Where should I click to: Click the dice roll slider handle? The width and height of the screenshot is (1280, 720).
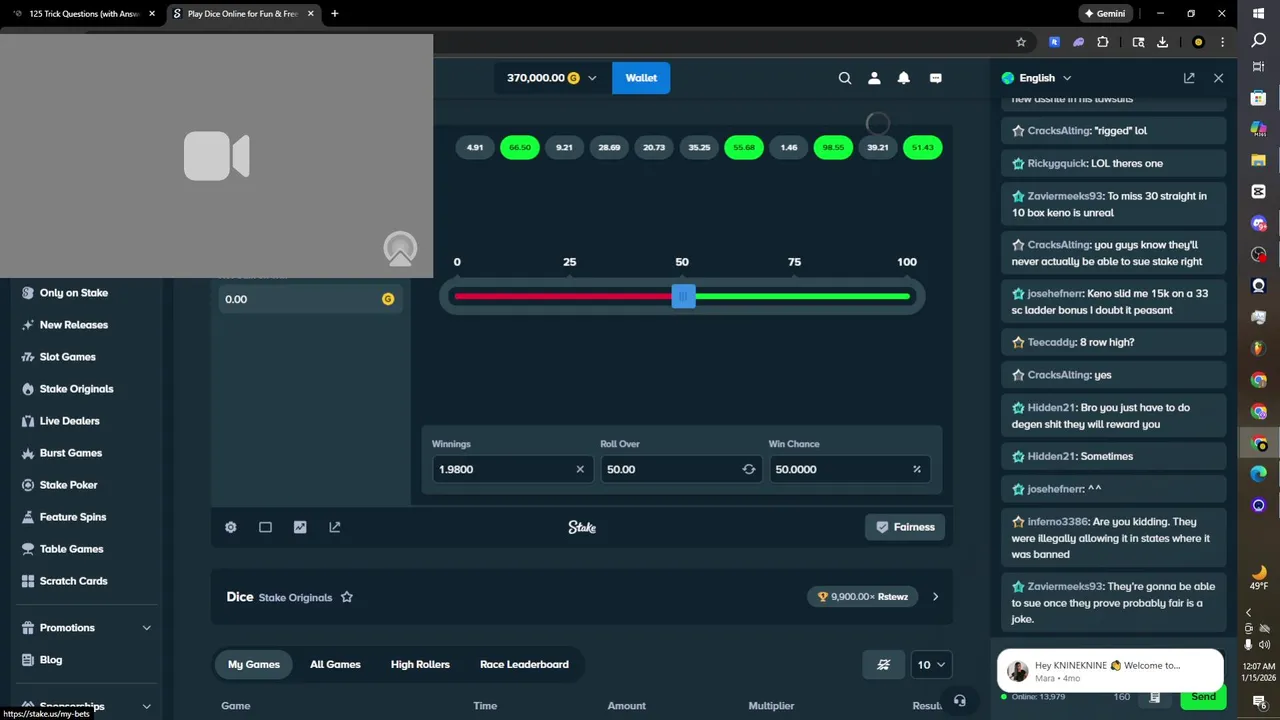pyautogui.click(x=683, y=296)
